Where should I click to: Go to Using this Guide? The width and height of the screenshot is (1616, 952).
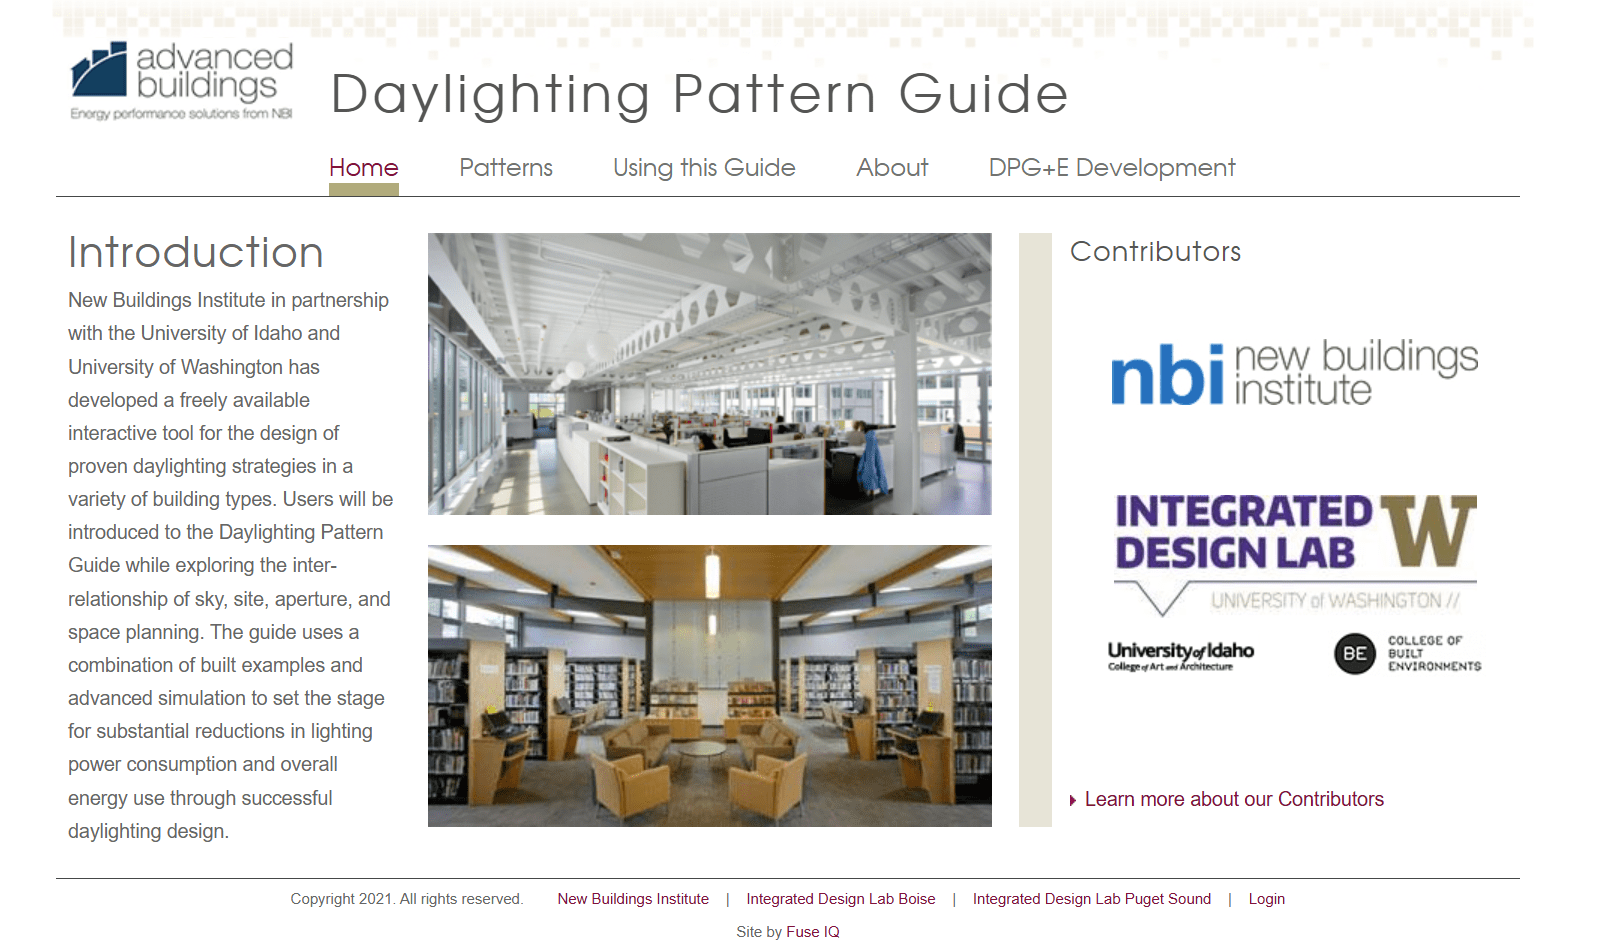click(x=704, y=168)
